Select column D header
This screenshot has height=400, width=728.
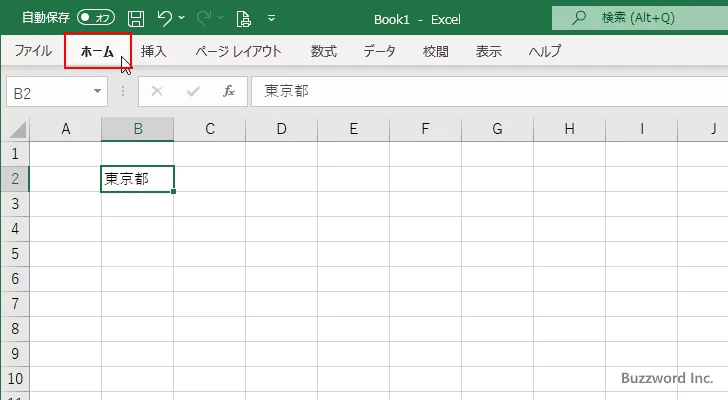click(x=281, y=129)
